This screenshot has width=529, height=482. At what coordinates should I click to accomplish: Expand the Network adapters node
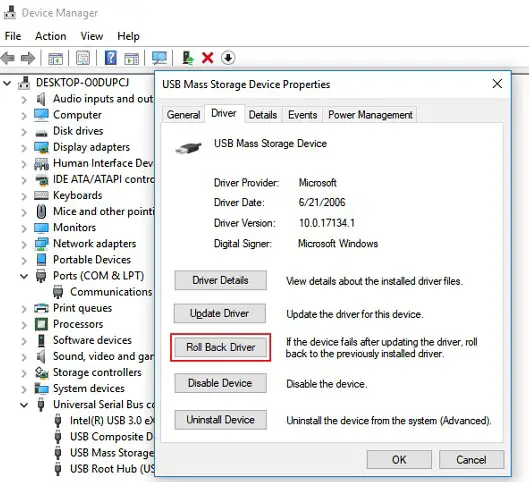pyautogui.click(x=24, y=244)
